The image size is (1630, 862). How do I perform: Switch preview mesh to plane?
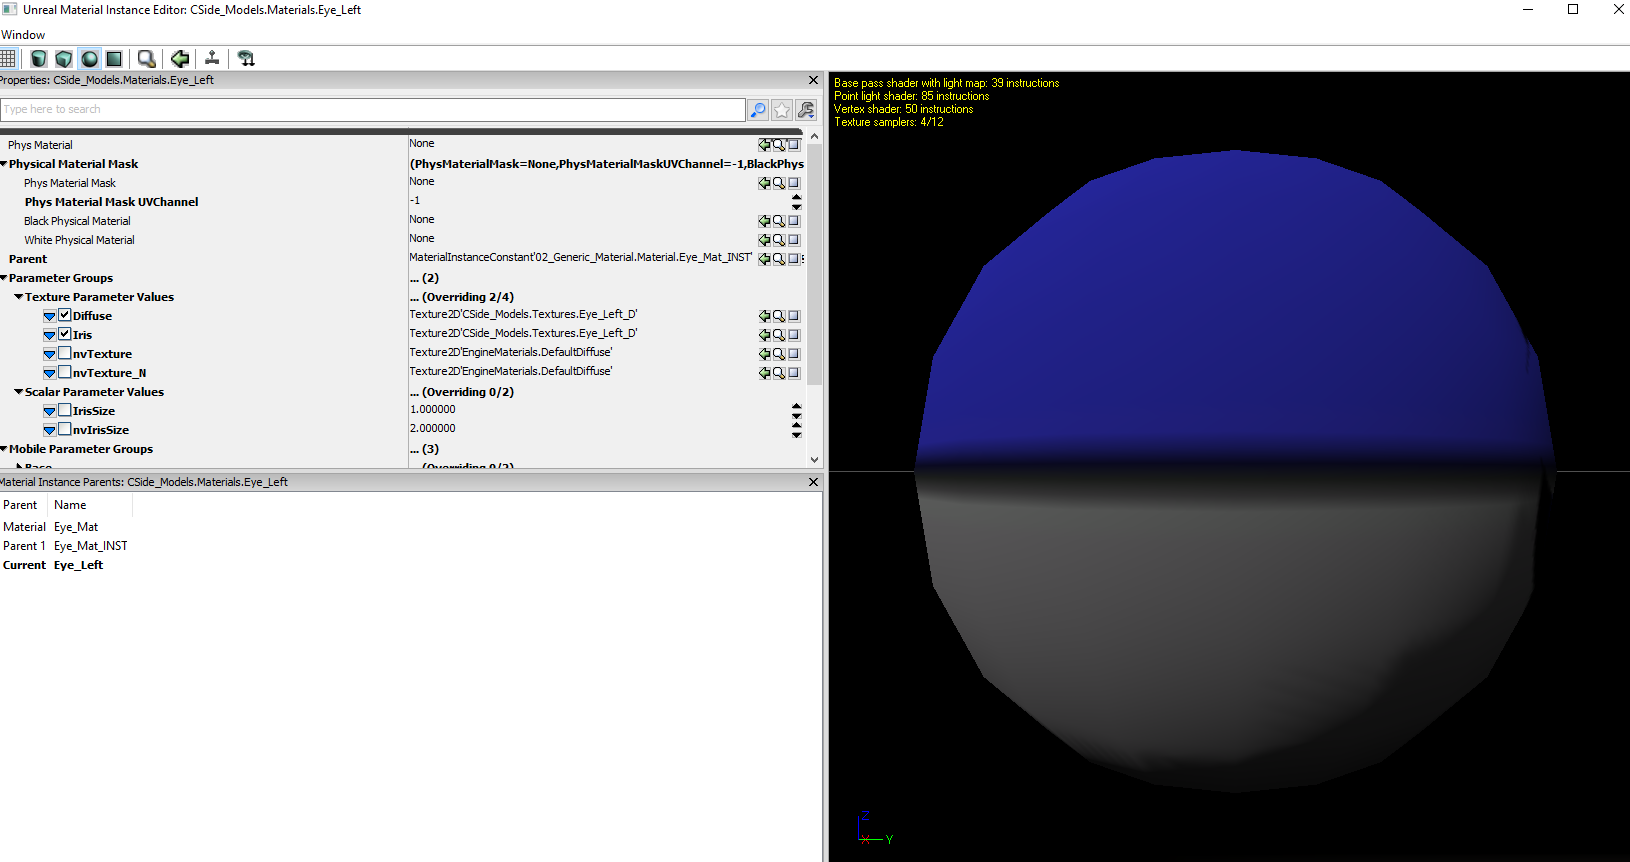(115, 59)
